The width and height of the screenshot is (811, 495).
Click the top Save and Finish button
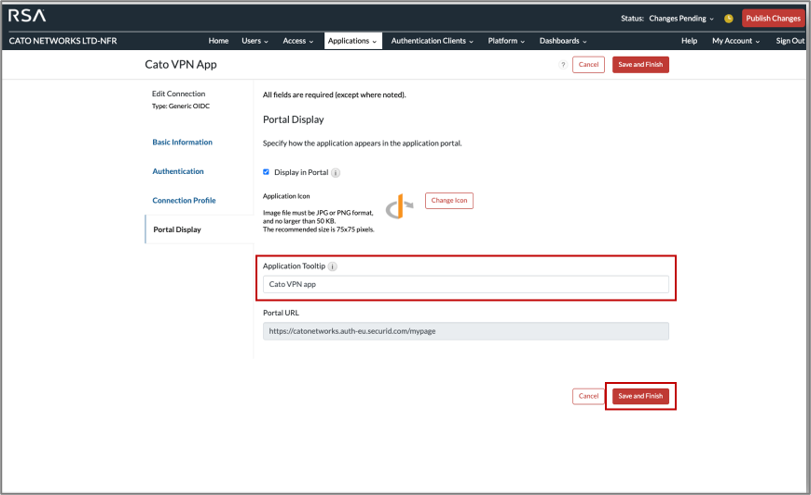click(640, 65)
